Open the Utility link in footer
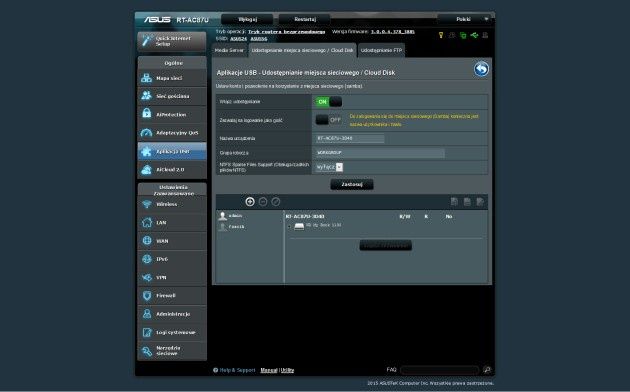 tap(287, 370)
